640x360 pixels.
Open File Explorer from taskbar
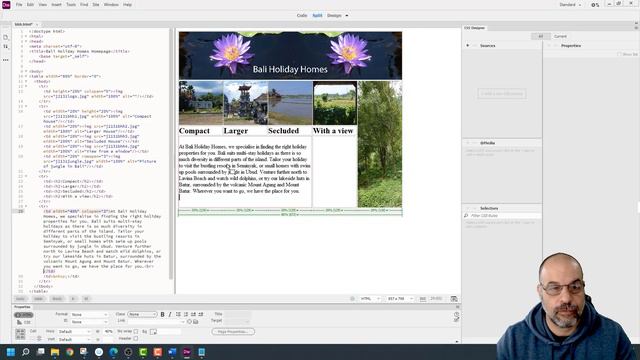tap(55, 352)
